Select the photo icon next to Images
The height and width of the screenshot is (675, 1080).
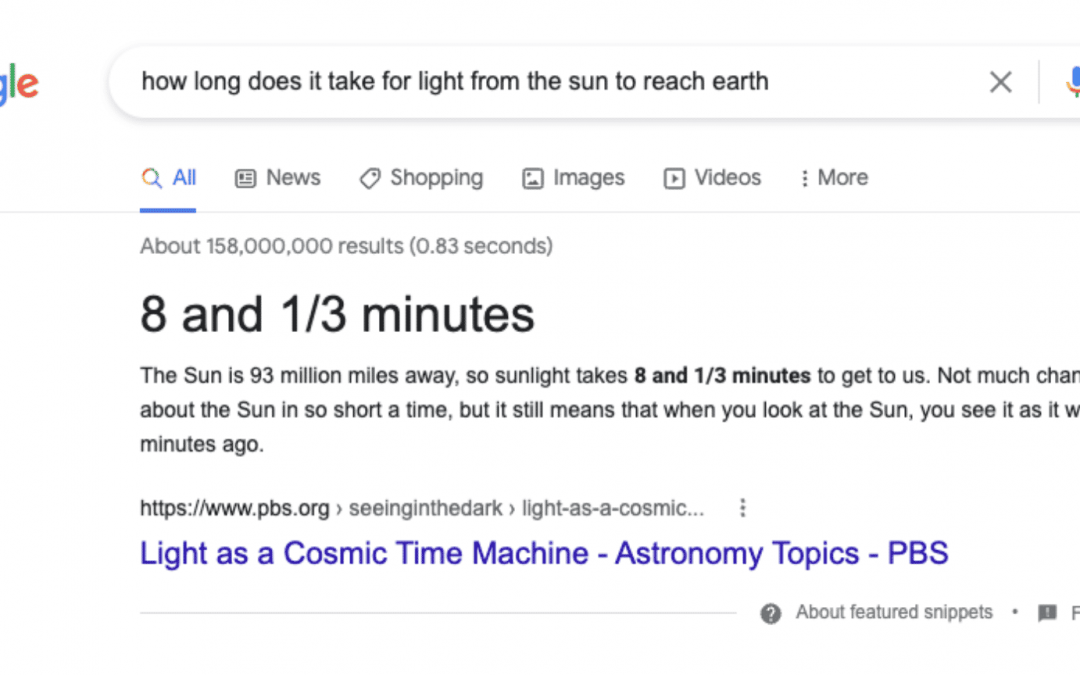click(532, 177)
